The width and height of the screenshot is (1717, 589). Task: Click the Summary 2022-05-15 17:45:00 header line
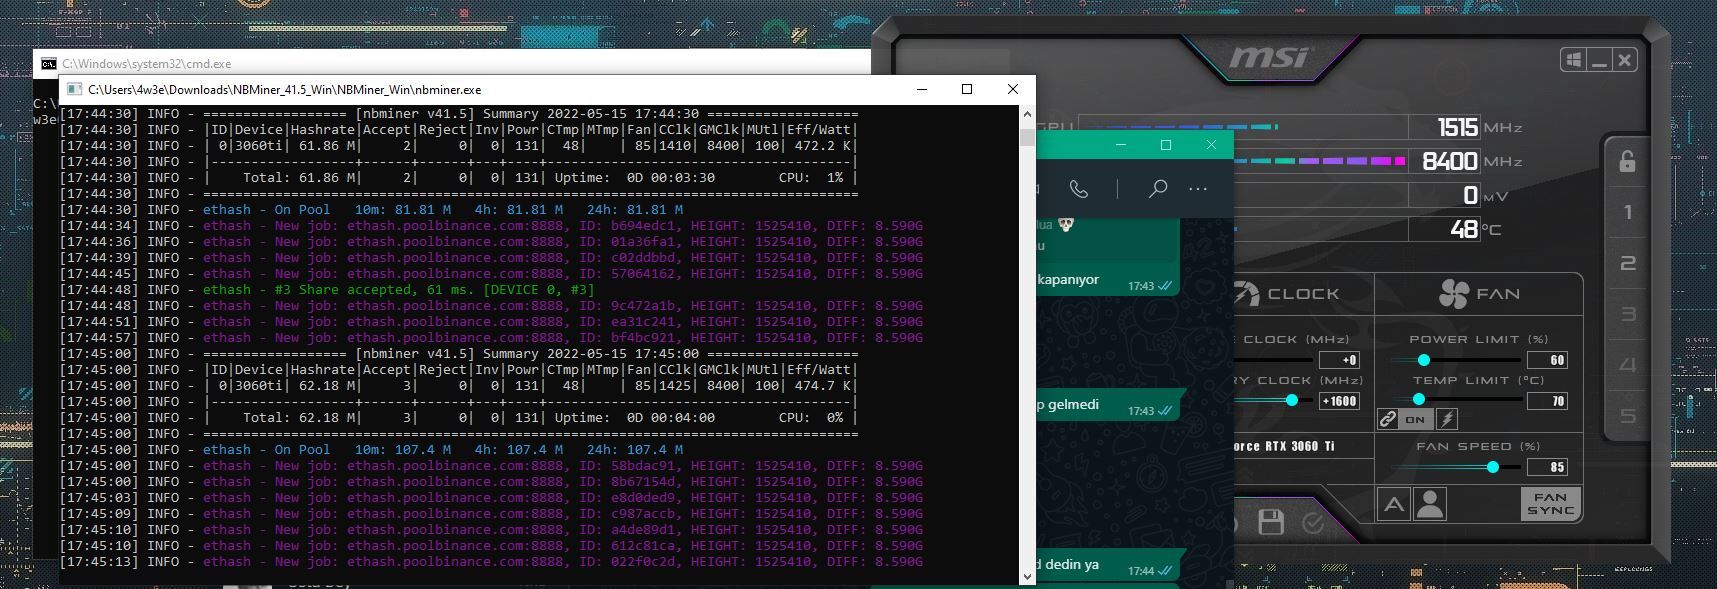[x=530, y=354]
